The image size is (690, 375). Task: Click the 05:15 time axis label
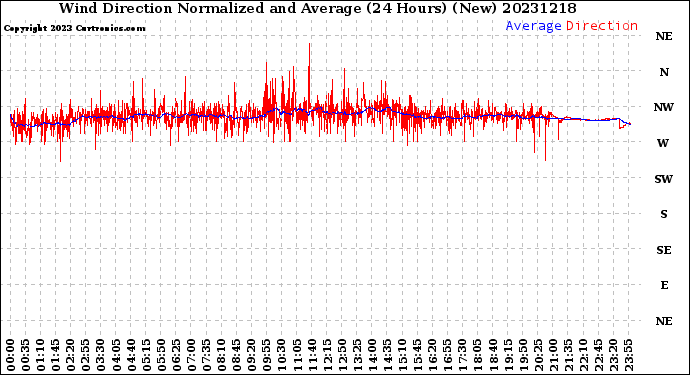pos(146,355)
